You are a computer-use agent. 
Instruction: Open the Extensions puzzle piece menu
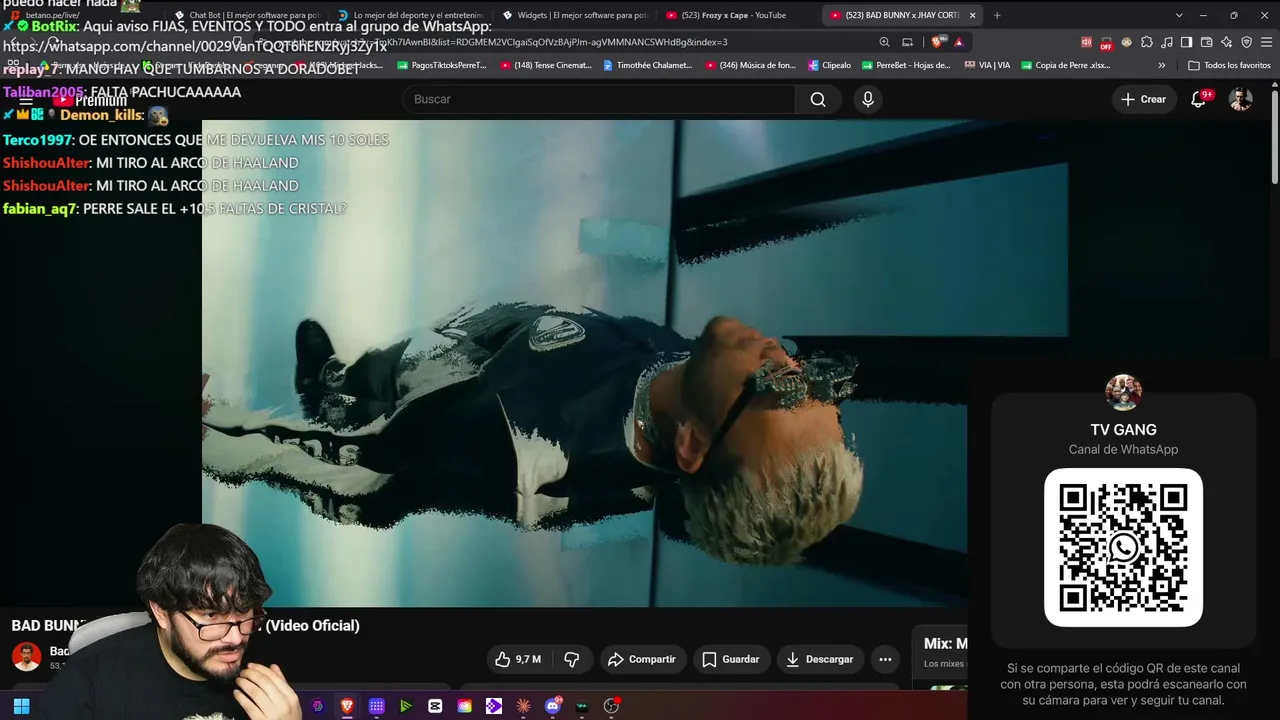(x=1147, y=42)
